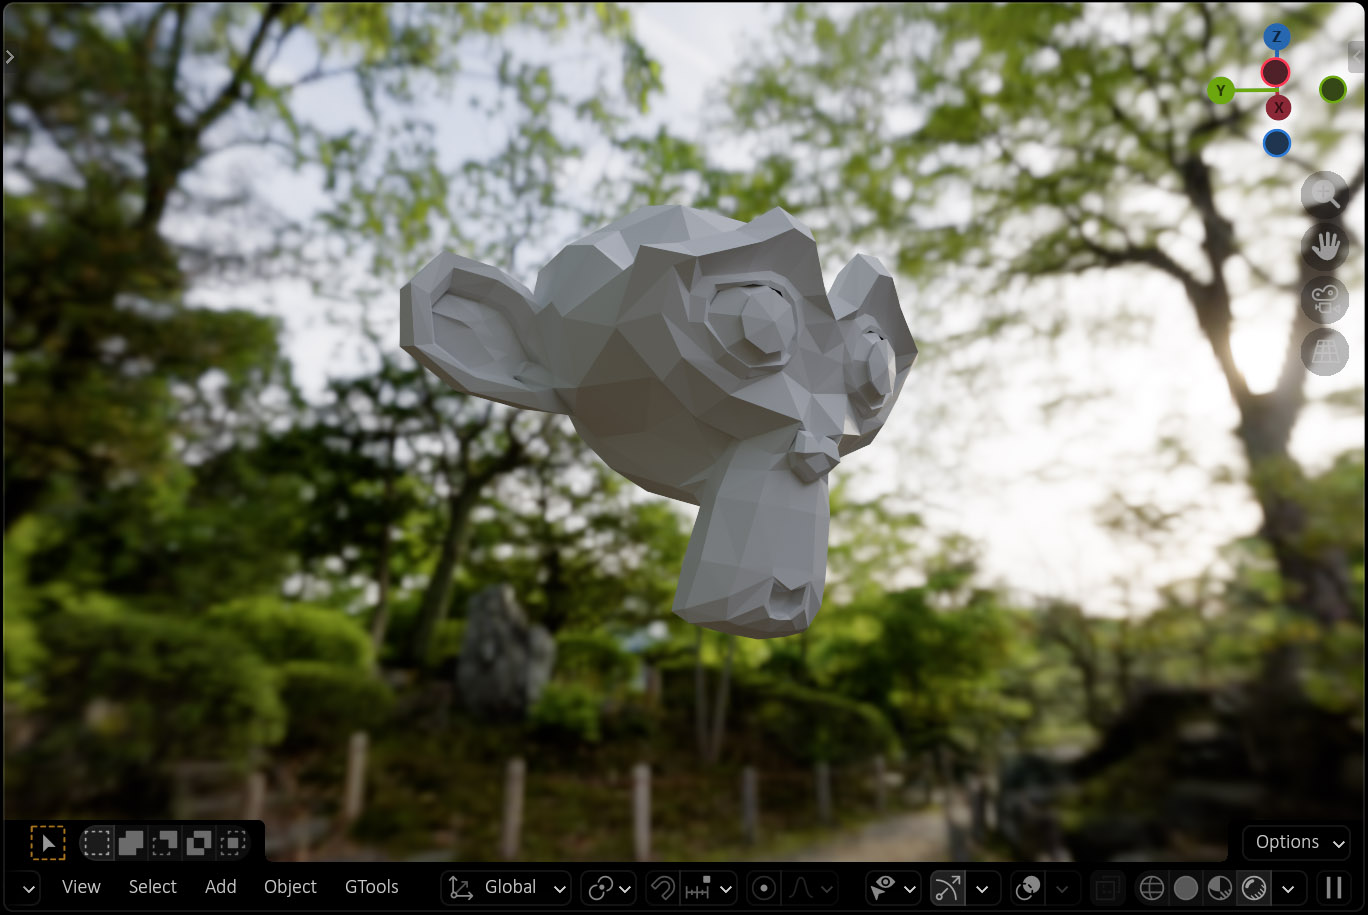The height and width of the screenshot is (915, 1368).
Task: Open the Object menu
Action: (290, 887)
